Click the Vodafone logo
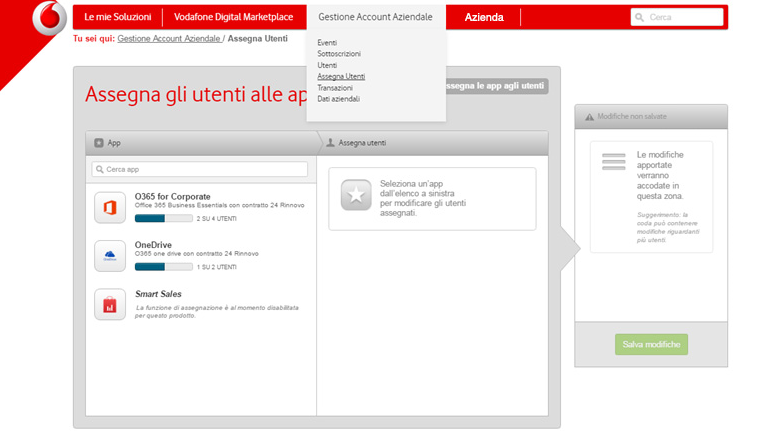This screenshot has width=762, height=448. coord(46,17)
